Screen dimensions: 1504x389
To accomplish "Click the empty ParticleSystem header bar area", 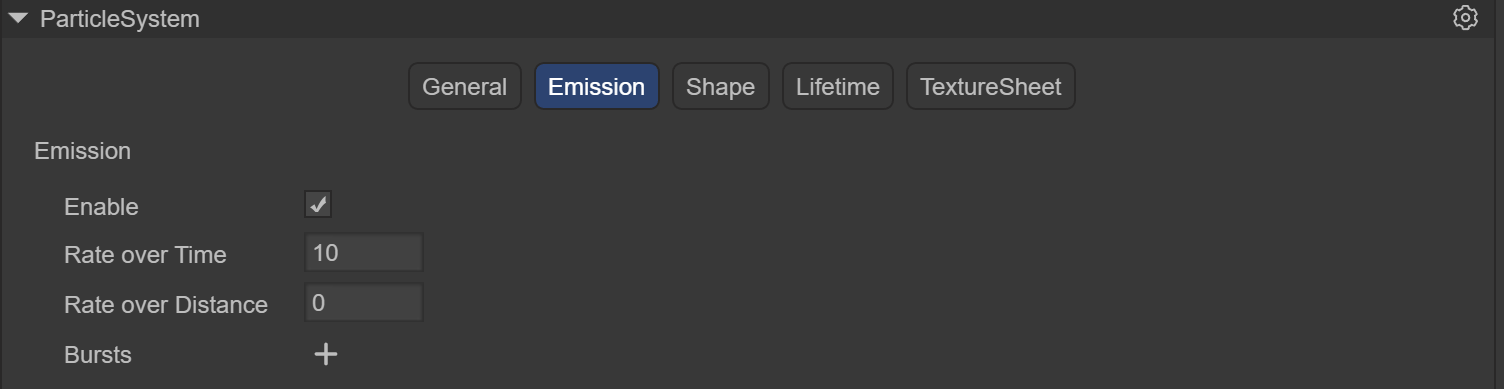I will tap(820, 18).
